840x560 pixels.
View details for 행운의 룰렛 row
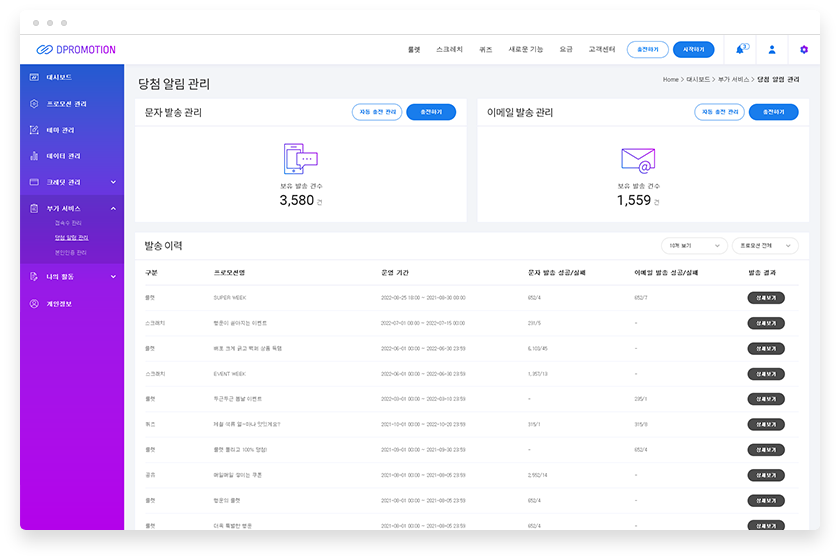click(x=766, y=501)
